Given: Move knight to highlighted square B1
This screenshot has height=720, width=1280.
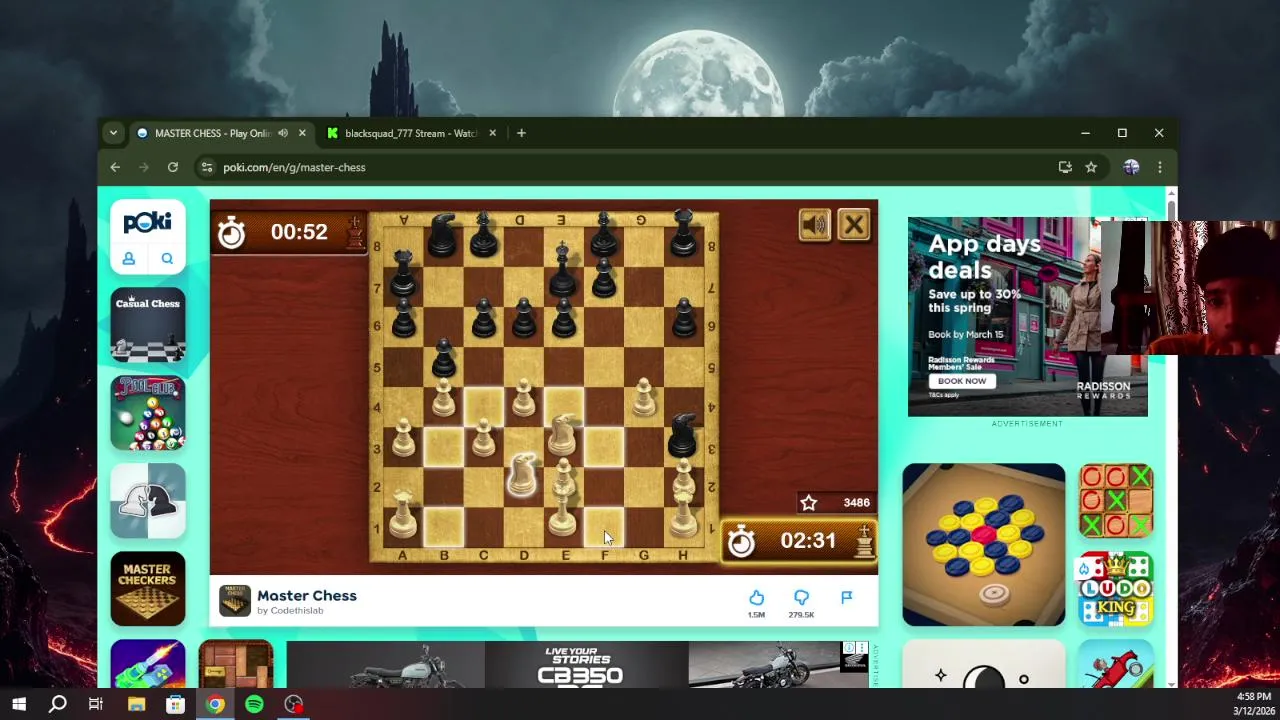Looking at the screenshot, I should 443,526.
